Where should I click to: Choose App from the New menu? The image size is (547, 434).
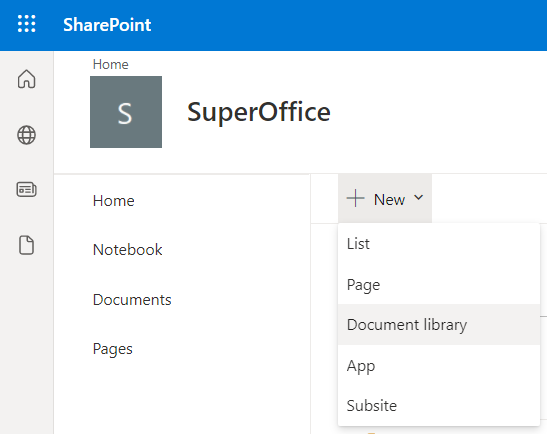point(439,365)
